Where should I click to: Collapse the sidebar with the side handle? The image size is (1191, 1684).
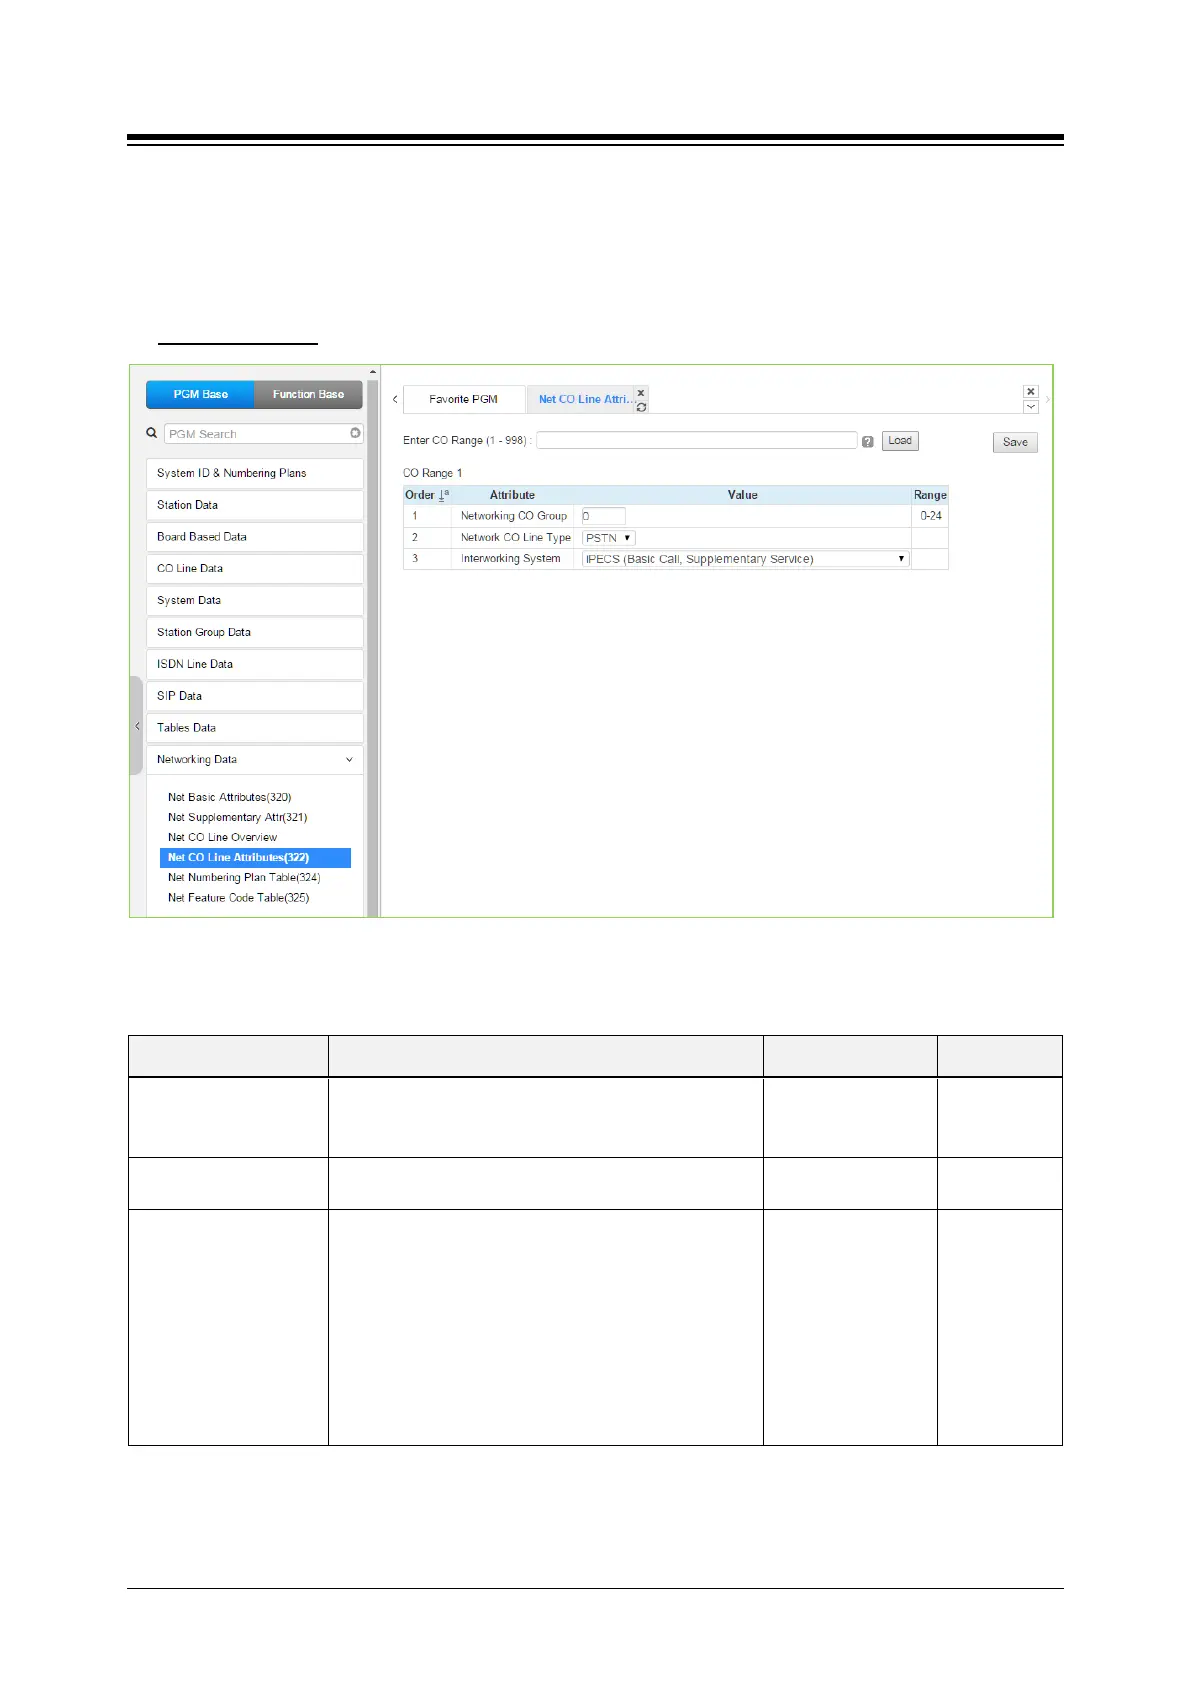tap(136, 726)
